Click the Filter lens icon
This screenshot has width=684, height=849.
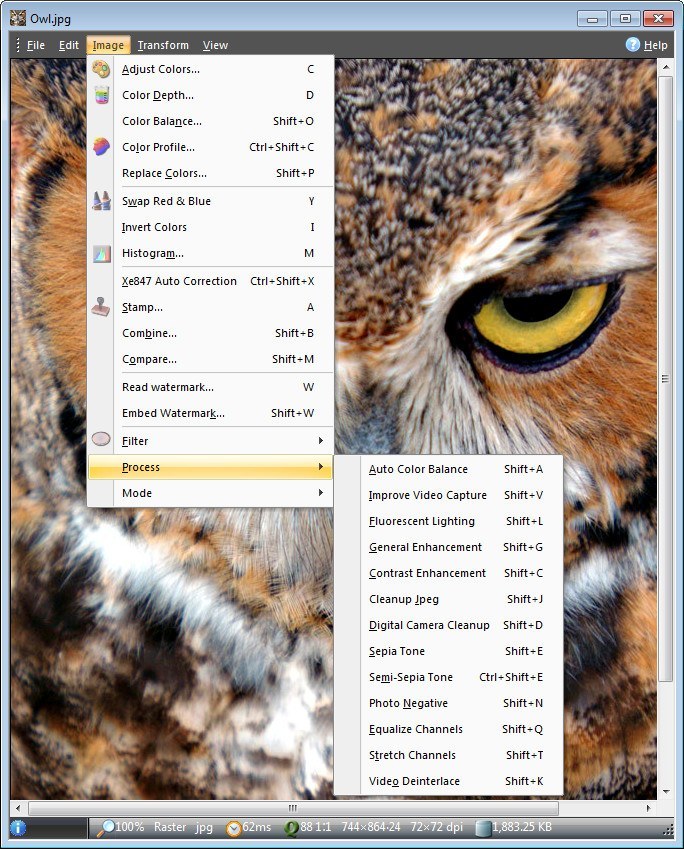pos(101,439)
